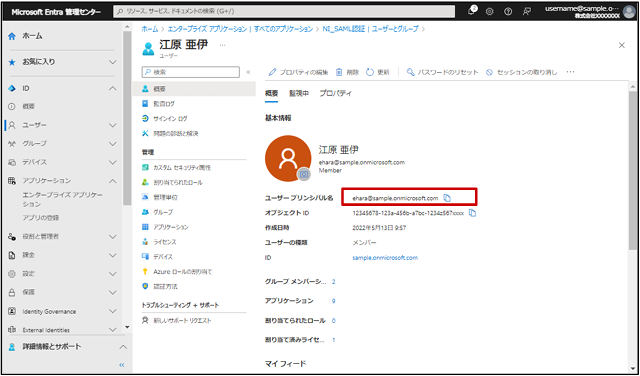Change the profile photo camera icon
Image resolution: width=640 pixels, height=376 pixels.
point(303,174)
